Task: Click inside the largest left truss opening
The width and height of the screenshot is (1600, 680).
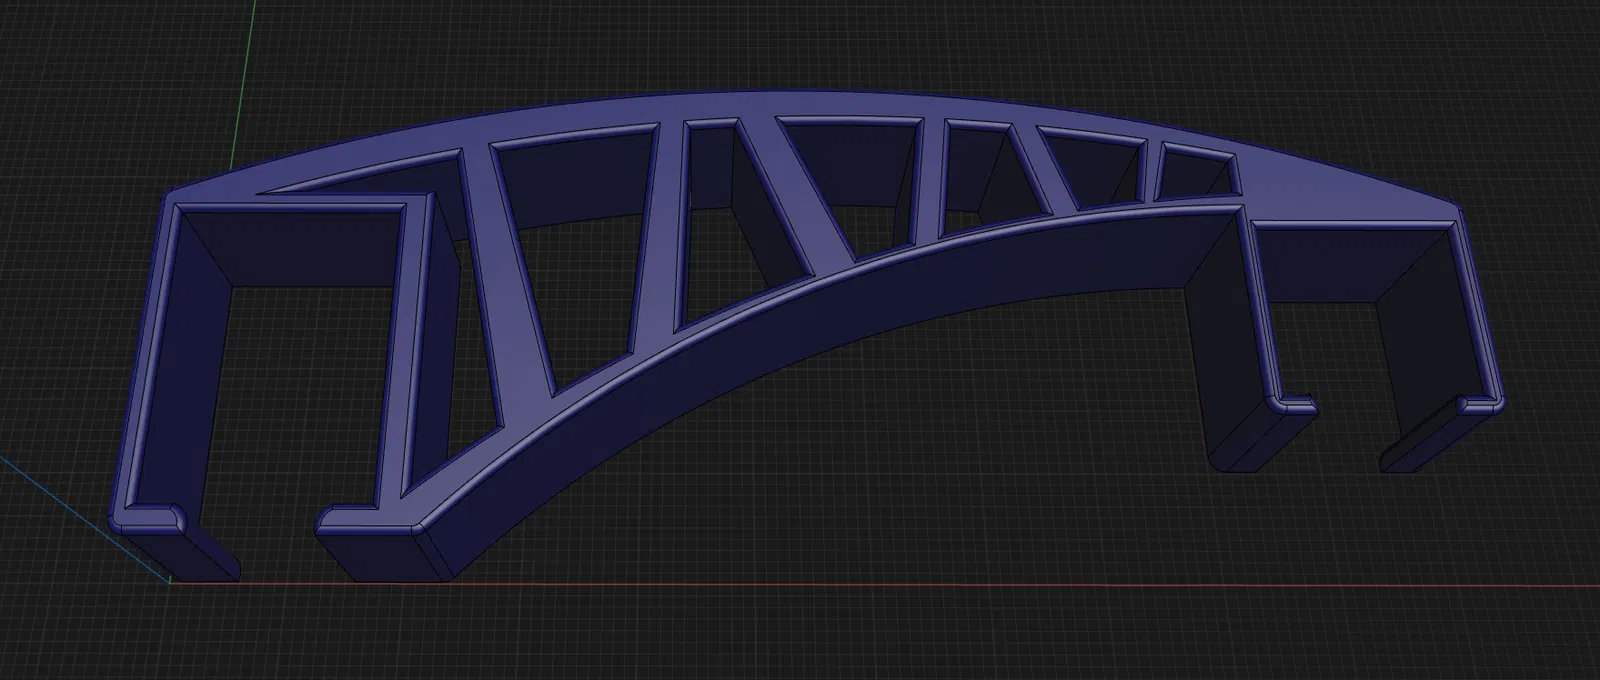Action: click(x=573, y=250)
